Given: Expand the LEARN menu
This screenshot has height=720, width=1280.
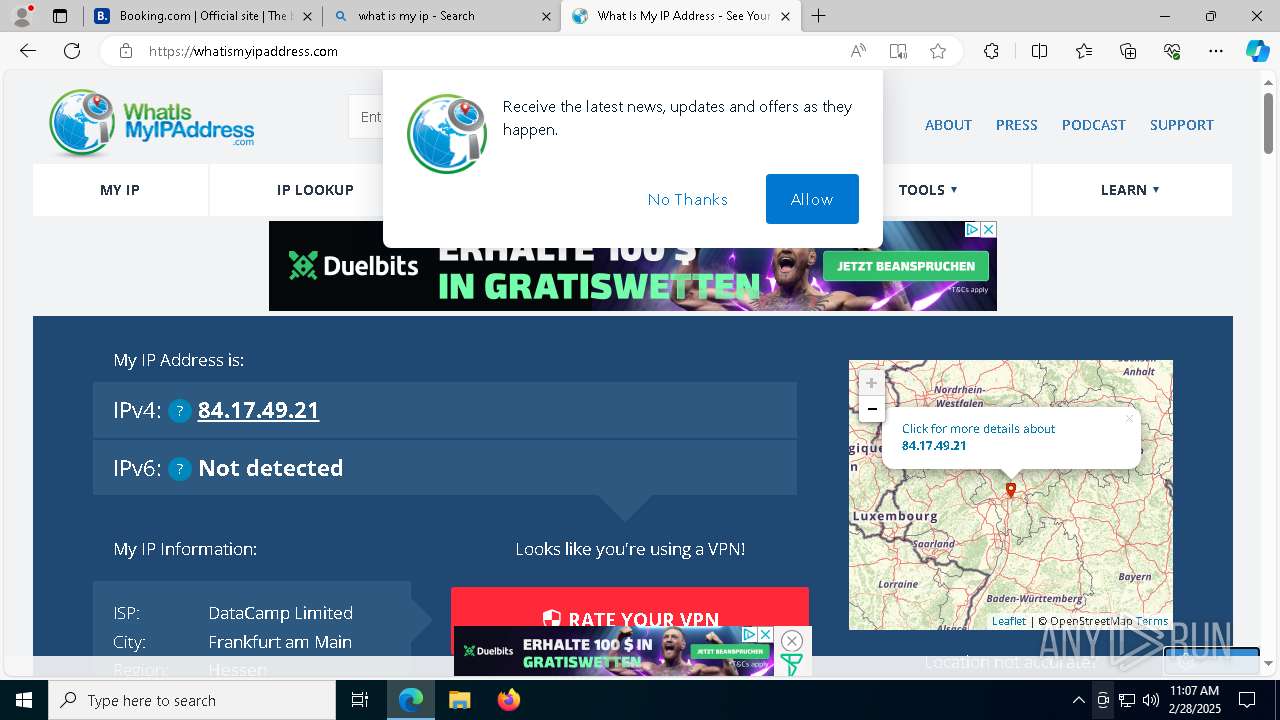Looking at the screenshot, I should 1130,190.
